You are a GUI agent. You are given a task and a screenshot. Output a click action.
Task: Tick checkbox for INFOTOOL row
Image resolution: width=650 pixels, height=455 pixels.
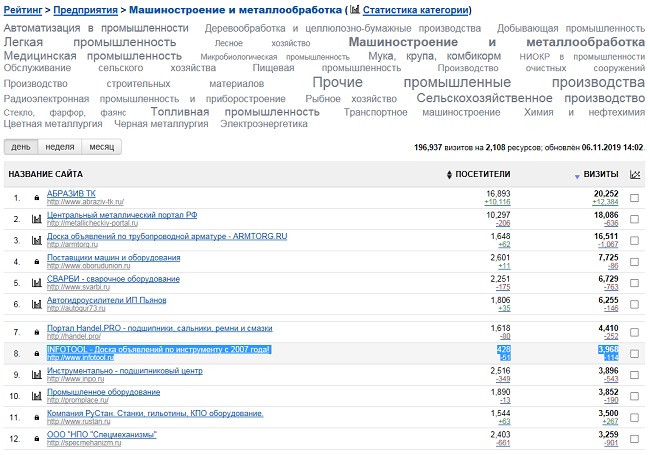tap(634, 353)
